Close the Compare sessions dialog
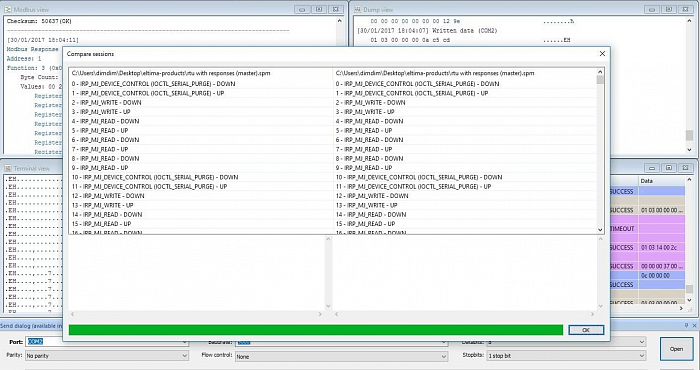 pos(602,54)
